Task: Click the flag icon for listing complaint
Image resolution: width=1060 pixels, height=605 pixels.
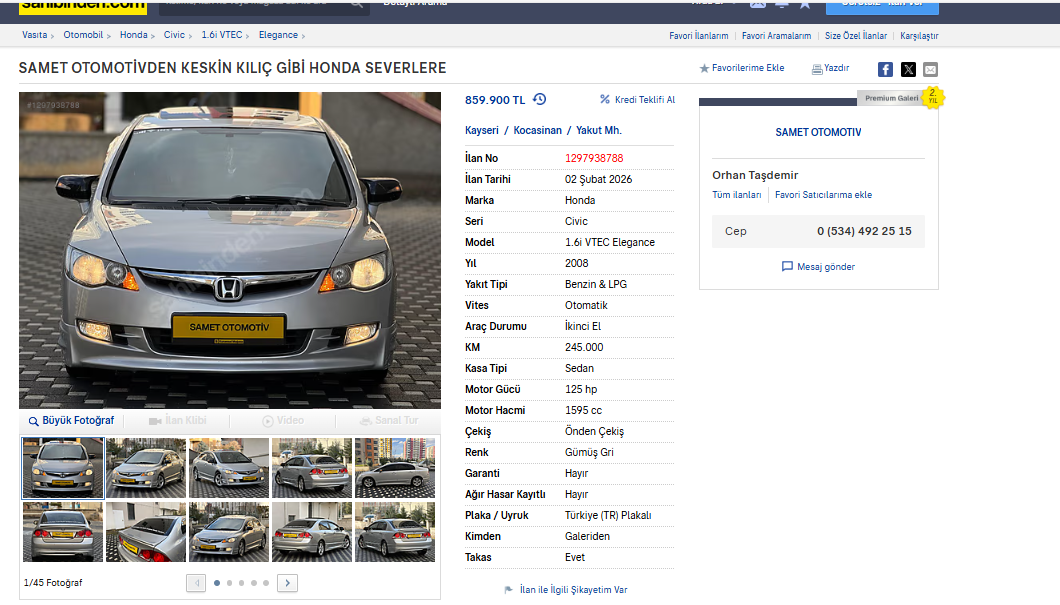Action: point(508,590)
